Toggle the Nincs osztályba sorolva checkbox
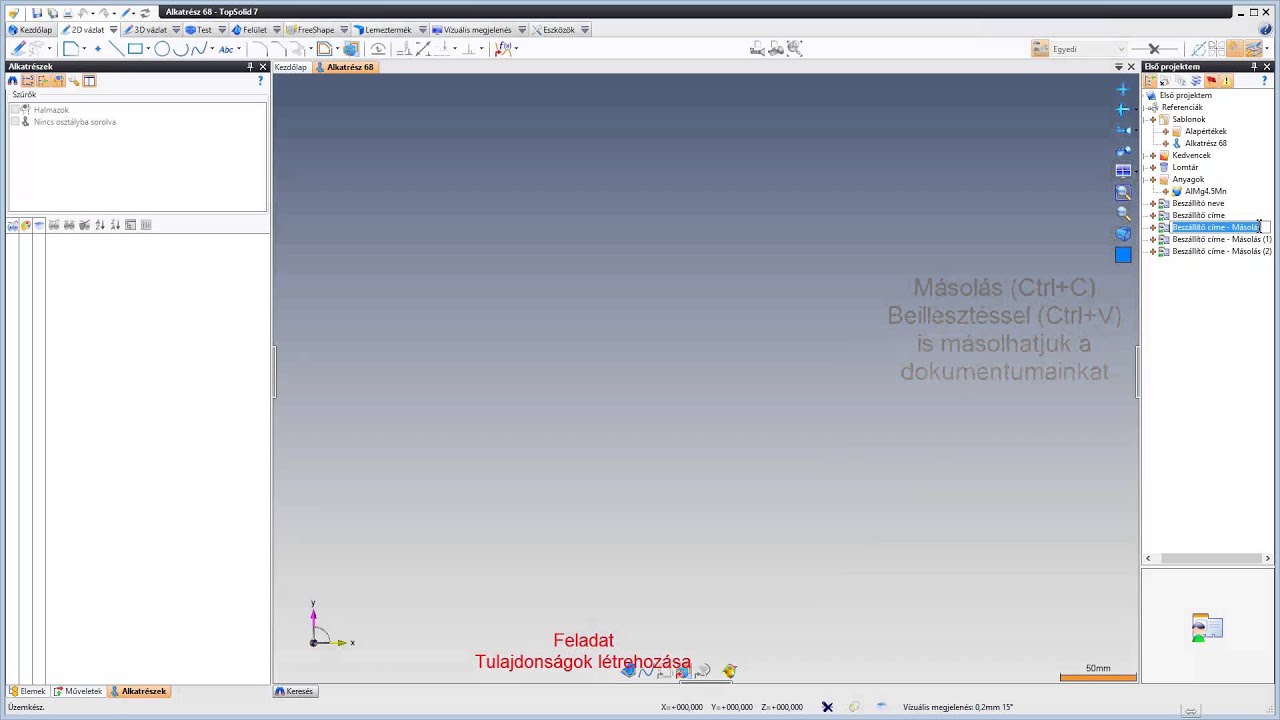The image size is (1280, 720). [16, 122]
